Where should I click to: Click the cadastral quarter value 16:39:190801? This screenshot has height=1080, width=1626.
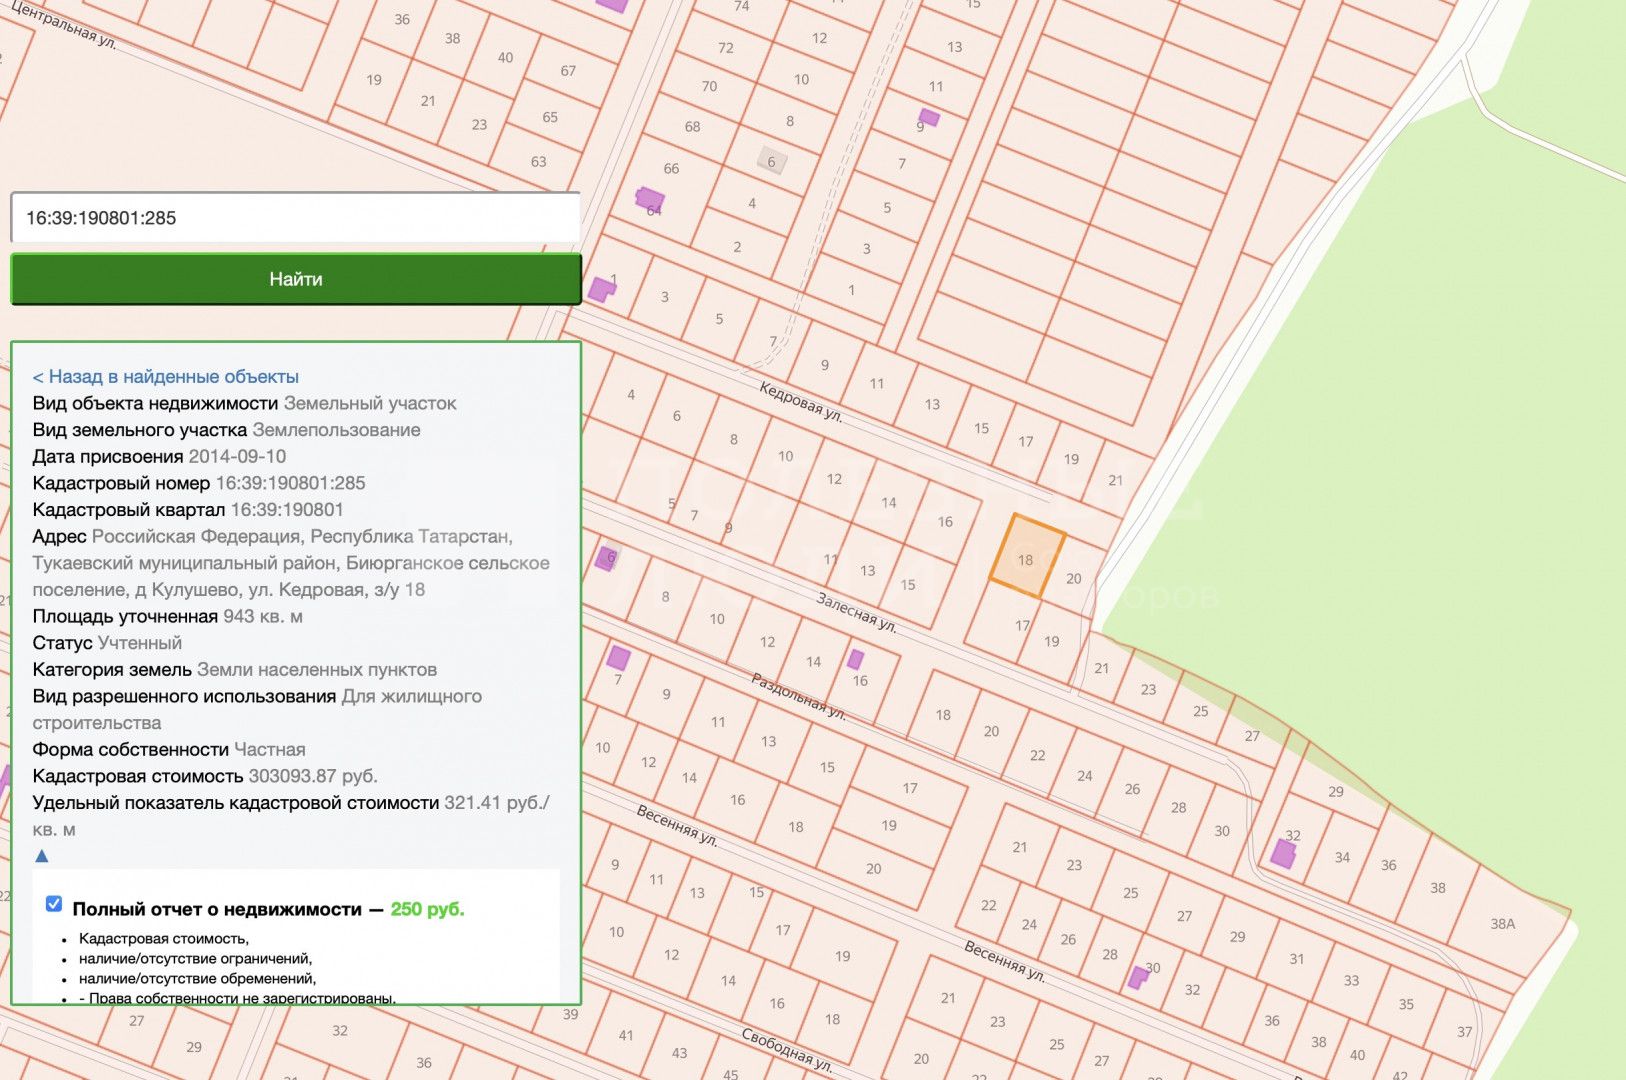[x=287, y=510]
